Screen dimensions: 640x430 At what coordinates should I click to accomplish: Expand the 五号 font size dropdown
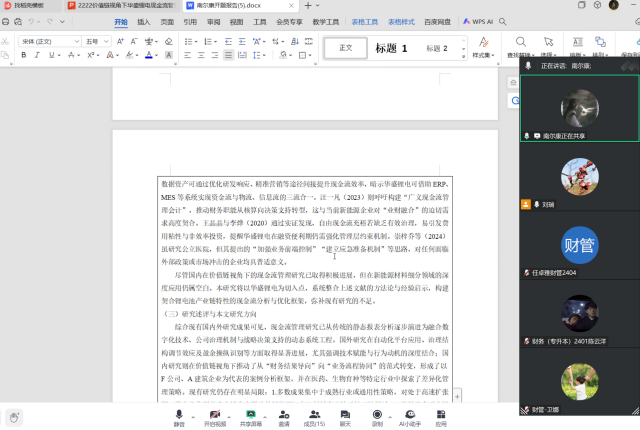107,41
